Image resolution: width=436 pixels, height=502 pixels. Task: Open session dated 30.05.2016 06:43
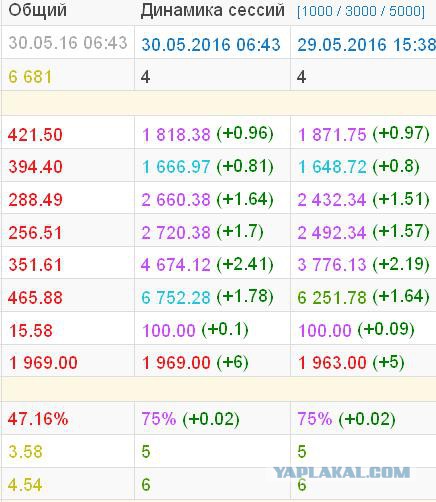pyautogui.click(x=211, y=44)
